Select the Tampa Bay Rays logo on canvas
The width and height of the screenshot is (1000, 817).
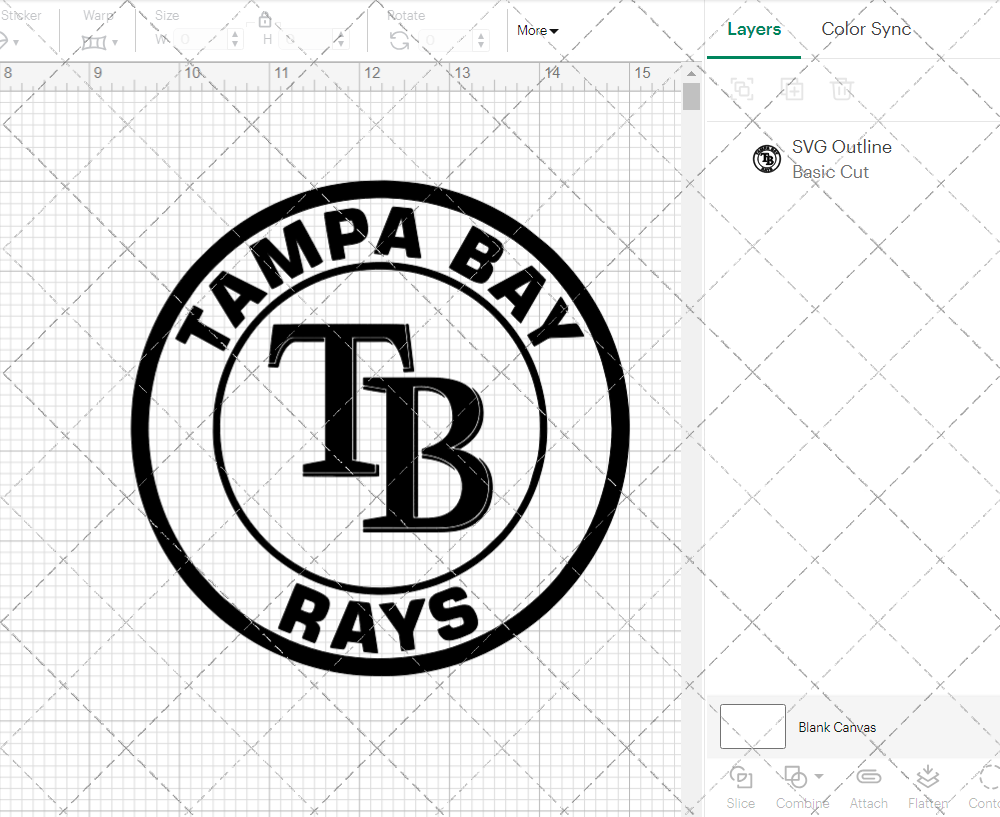(x=380, y=428)
